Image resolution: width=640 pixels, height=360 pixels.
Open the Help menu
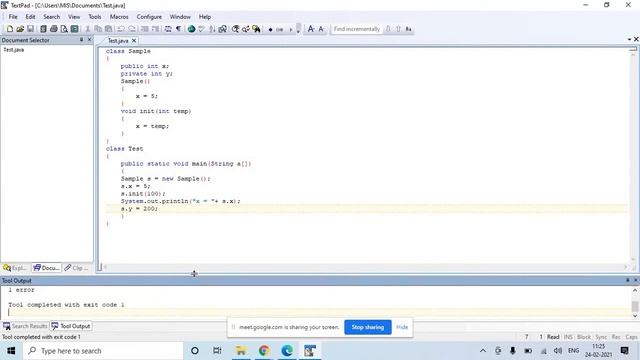point(204,17)
